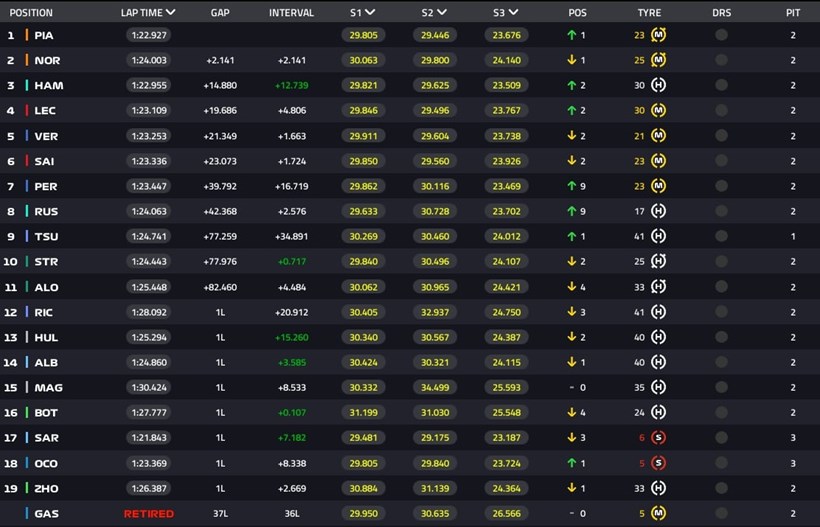
Task: Select driver VER in the standings
Action: (x=46, y=136)
